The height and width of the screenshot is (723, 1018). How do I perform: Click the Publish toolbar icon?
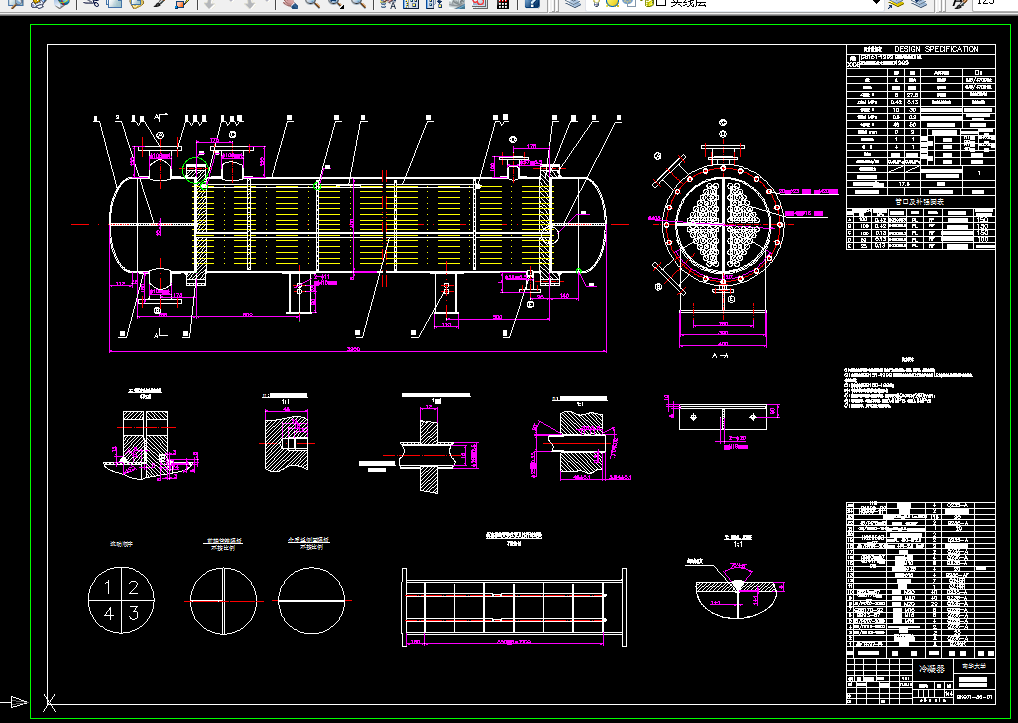39,3
